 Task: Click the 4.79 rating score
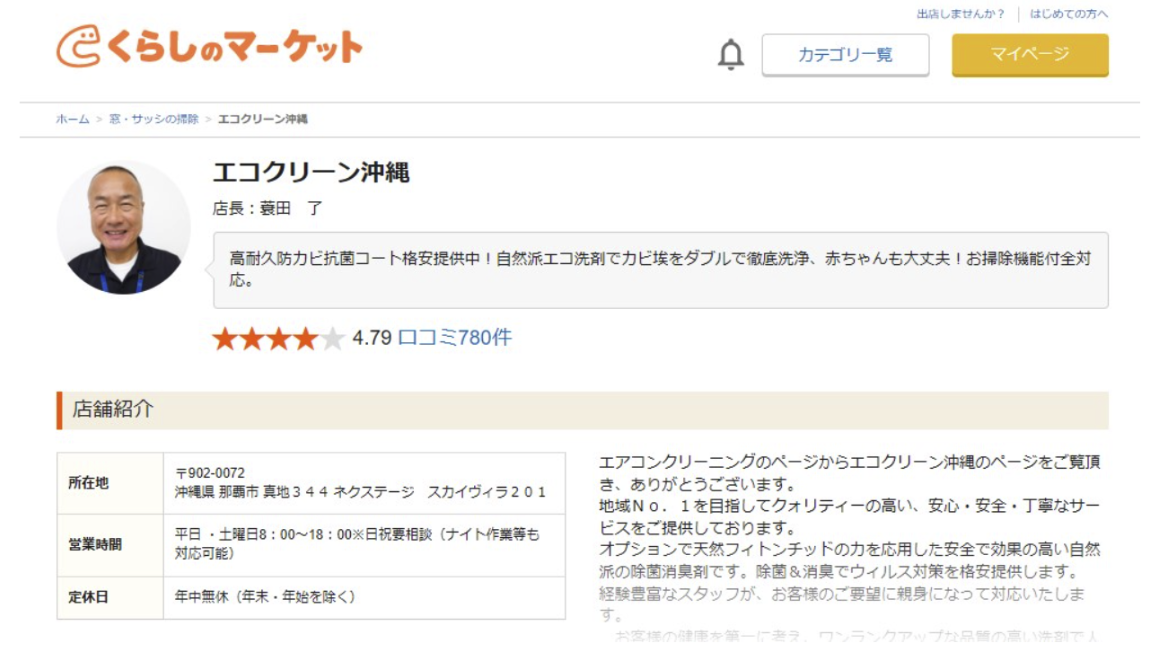[372, 338]
